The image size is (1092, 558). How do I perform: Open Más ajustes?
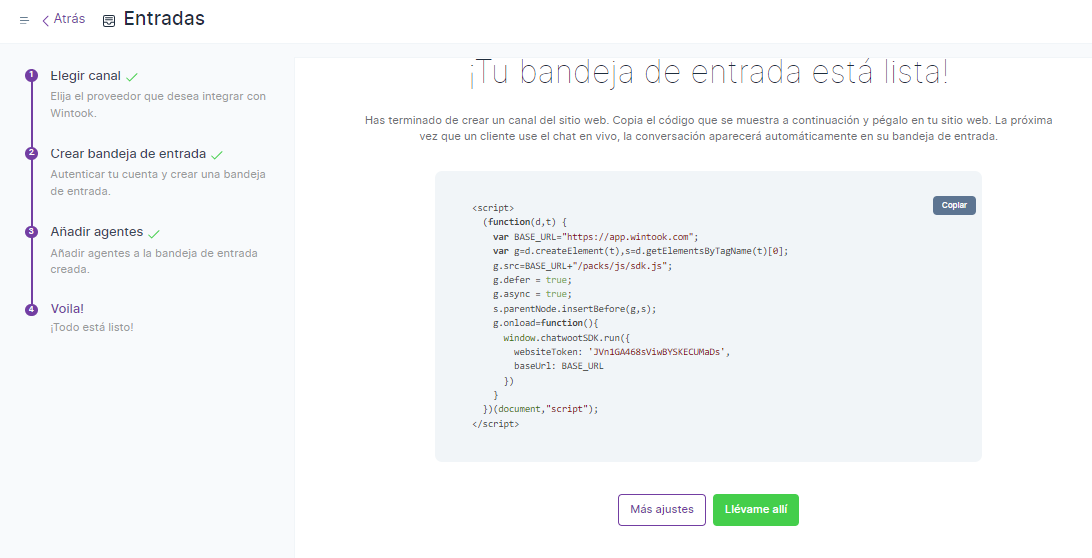(661, 510)
